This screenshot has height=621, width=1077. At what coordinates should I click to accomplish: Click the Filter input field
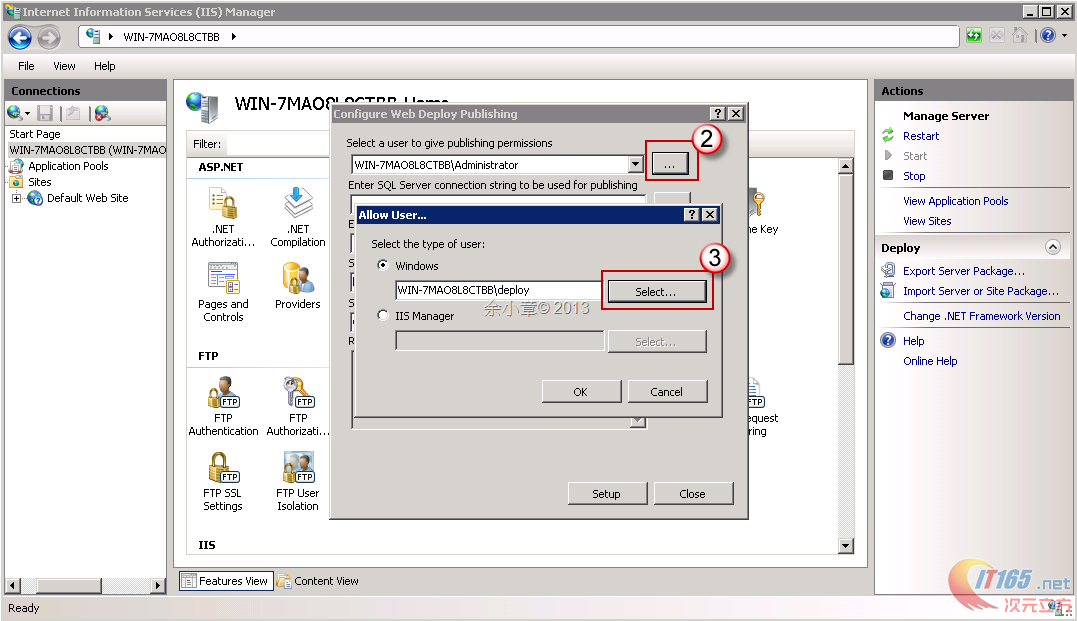(277, 144)
